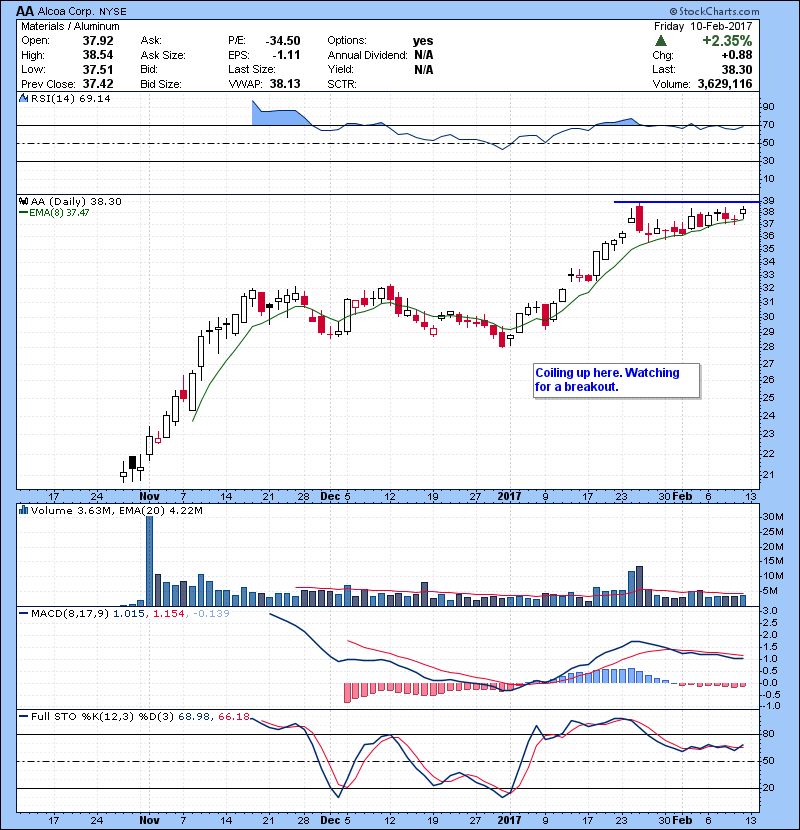Click the EMA(8) 37.47 legend text
Screen dimensions: 800x830
point(59,213)
